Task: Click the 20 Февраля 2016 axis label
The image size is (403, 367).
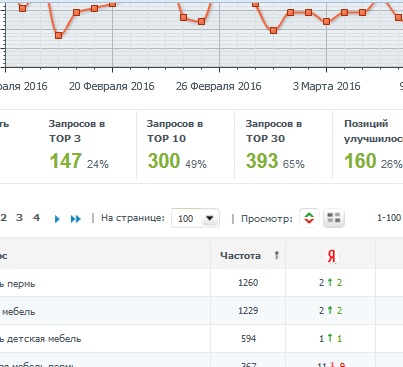Action: click(112, 86)
